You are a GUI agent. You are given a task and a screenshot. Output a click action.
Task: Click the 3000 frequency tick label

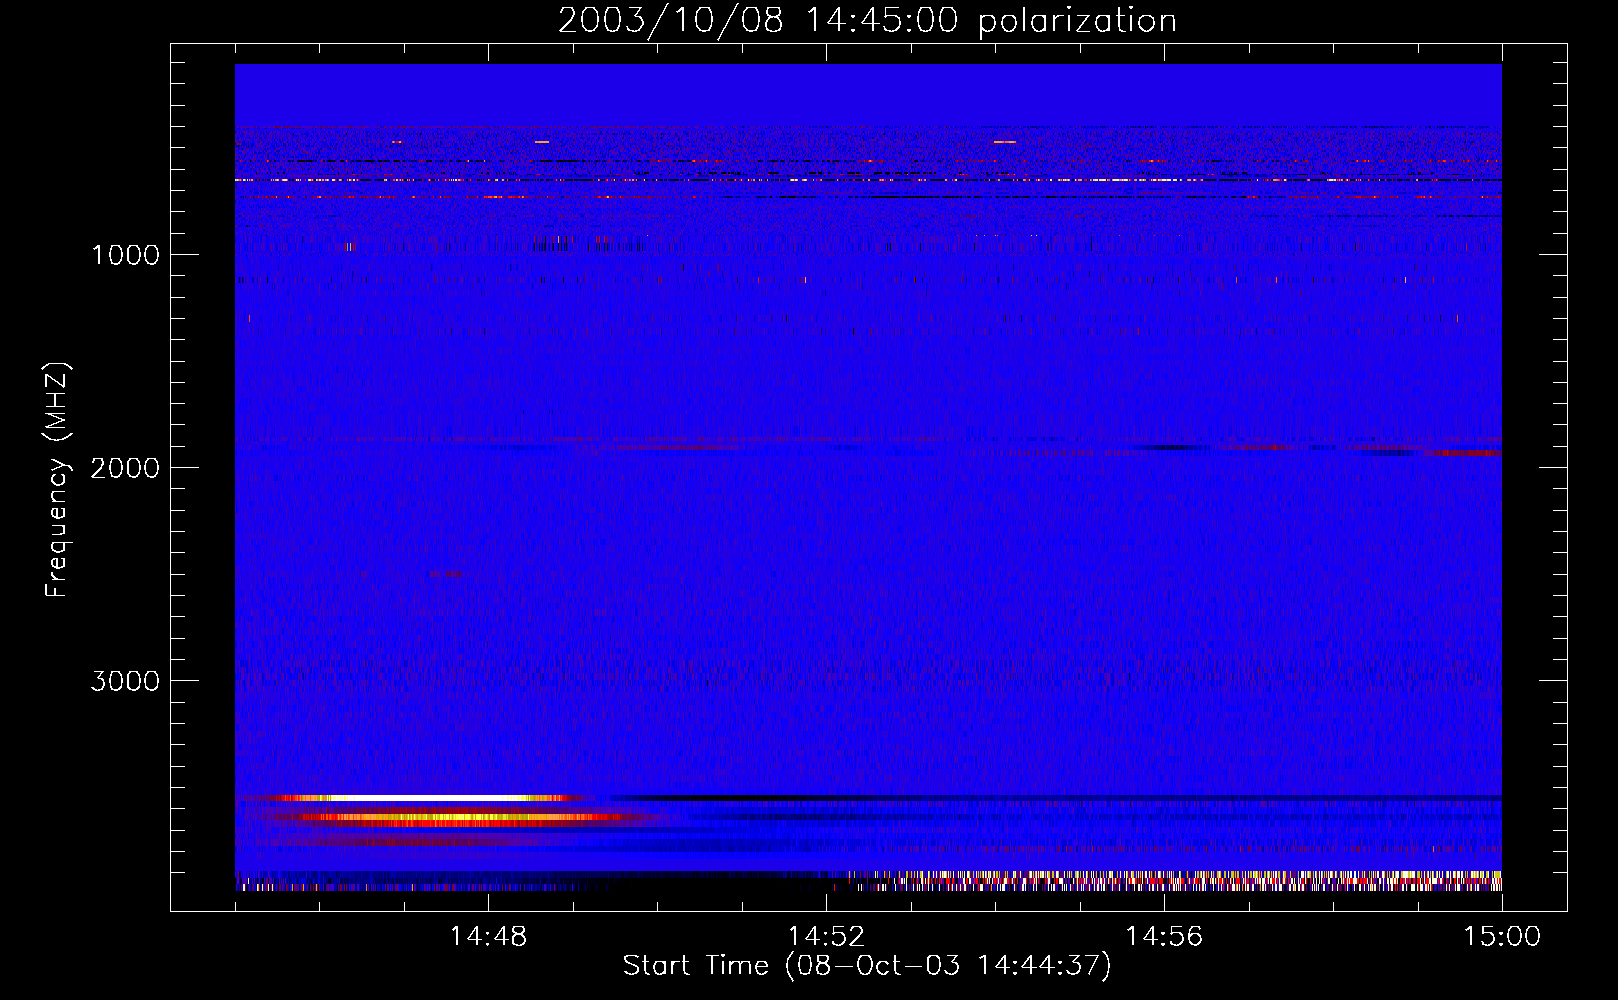(125, 681)
